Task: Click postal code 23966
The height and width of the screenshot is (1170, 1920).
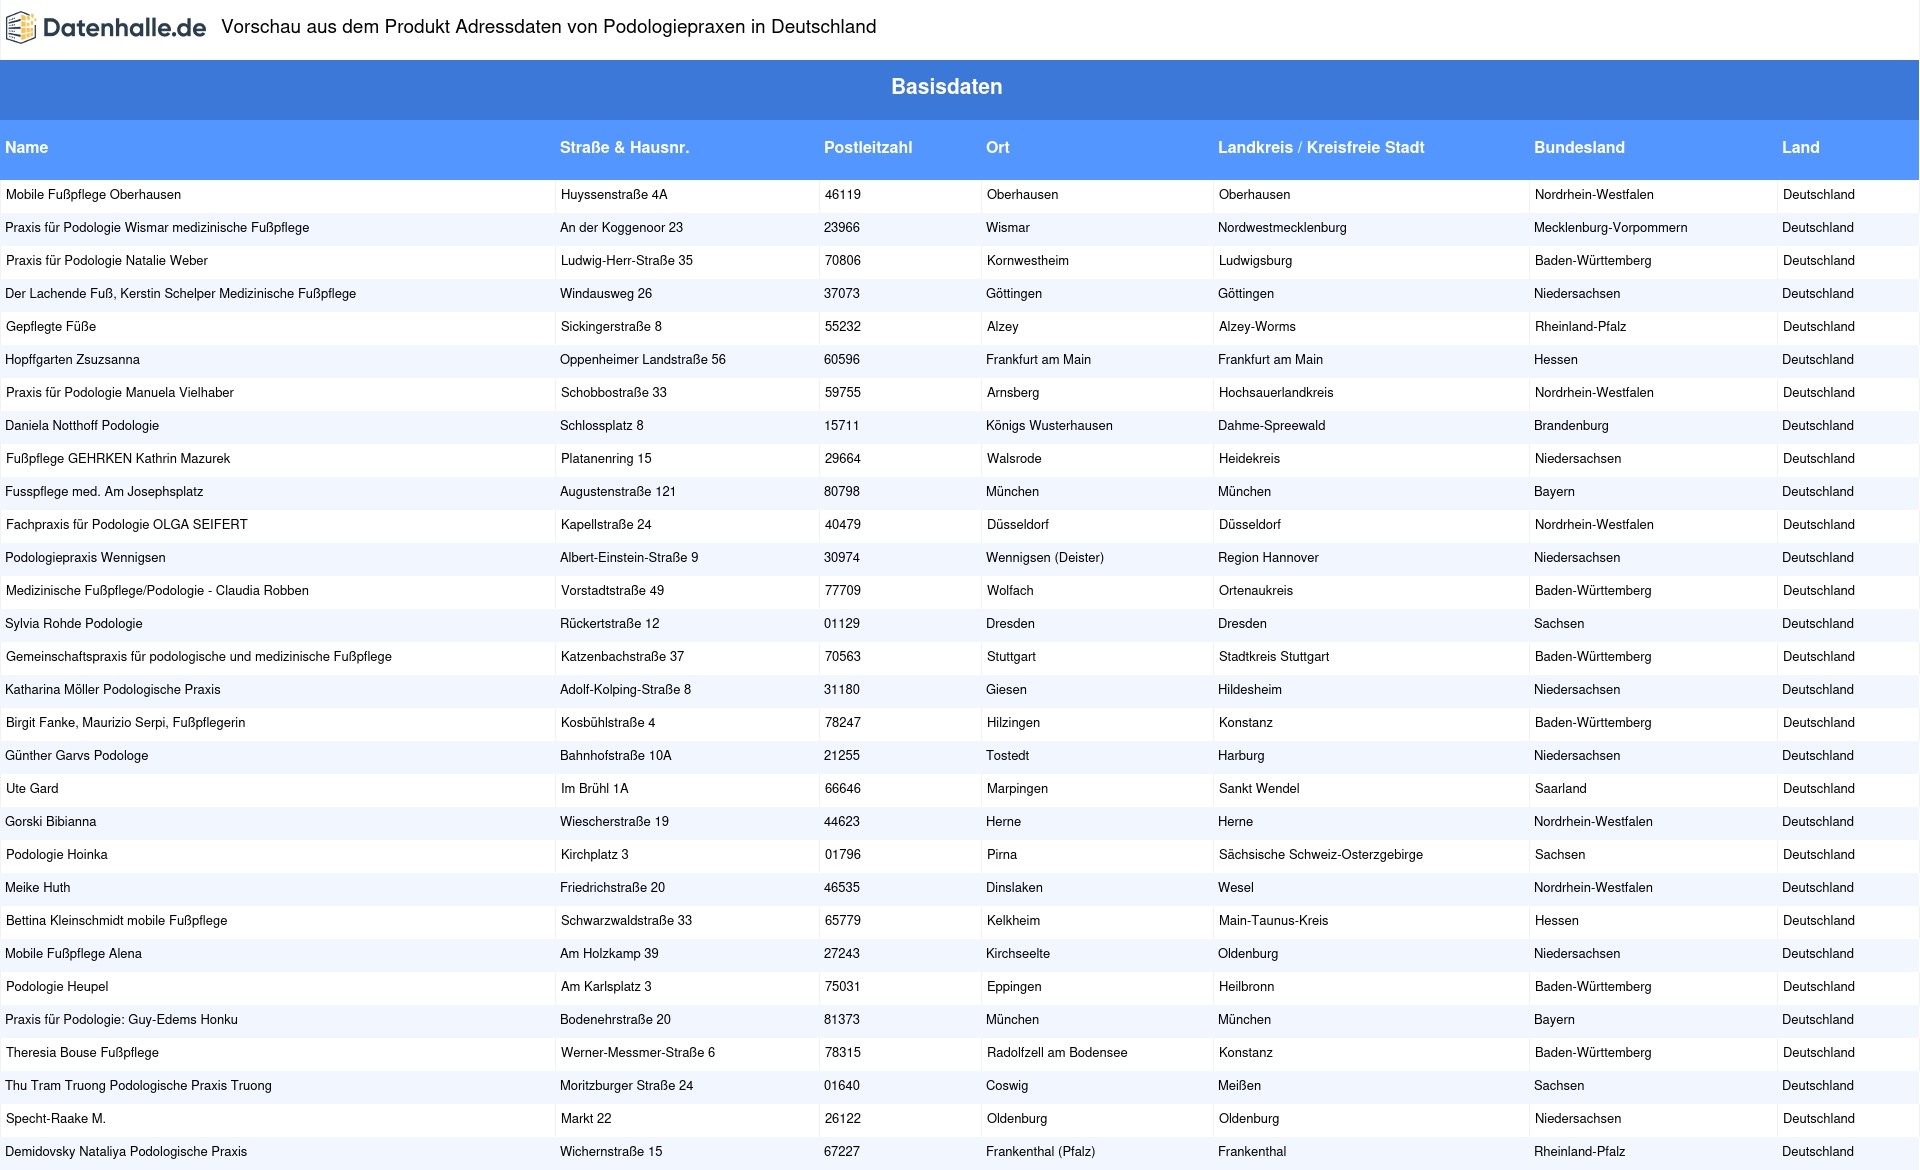Action: (x=842, y=228)
